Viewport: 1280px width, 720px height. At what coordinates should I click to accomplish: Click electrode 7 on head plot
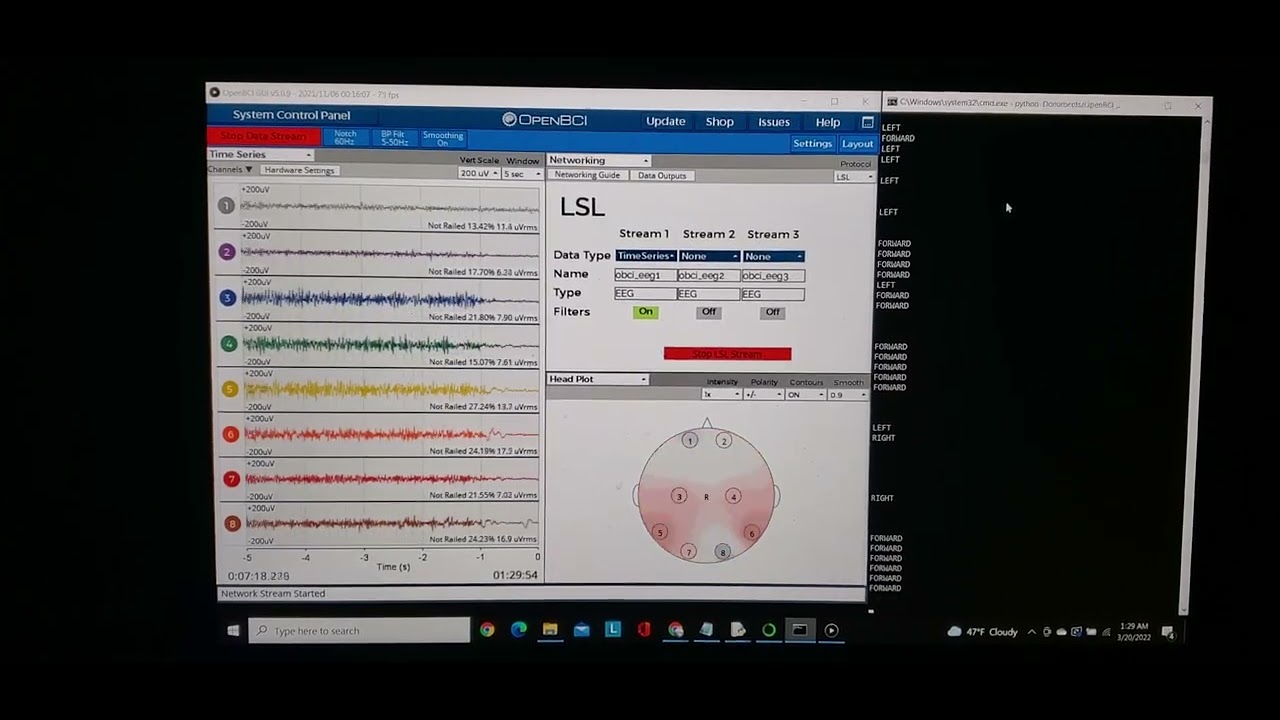(x=688, y=551)
